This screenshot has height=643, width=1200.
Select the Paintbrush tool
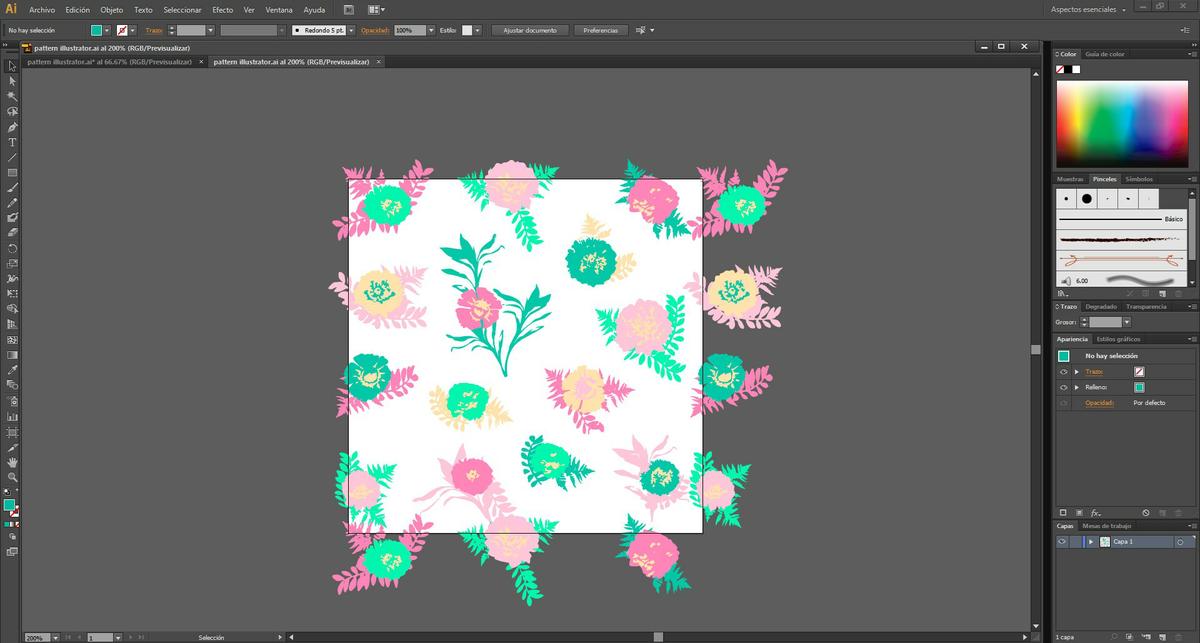12,188
